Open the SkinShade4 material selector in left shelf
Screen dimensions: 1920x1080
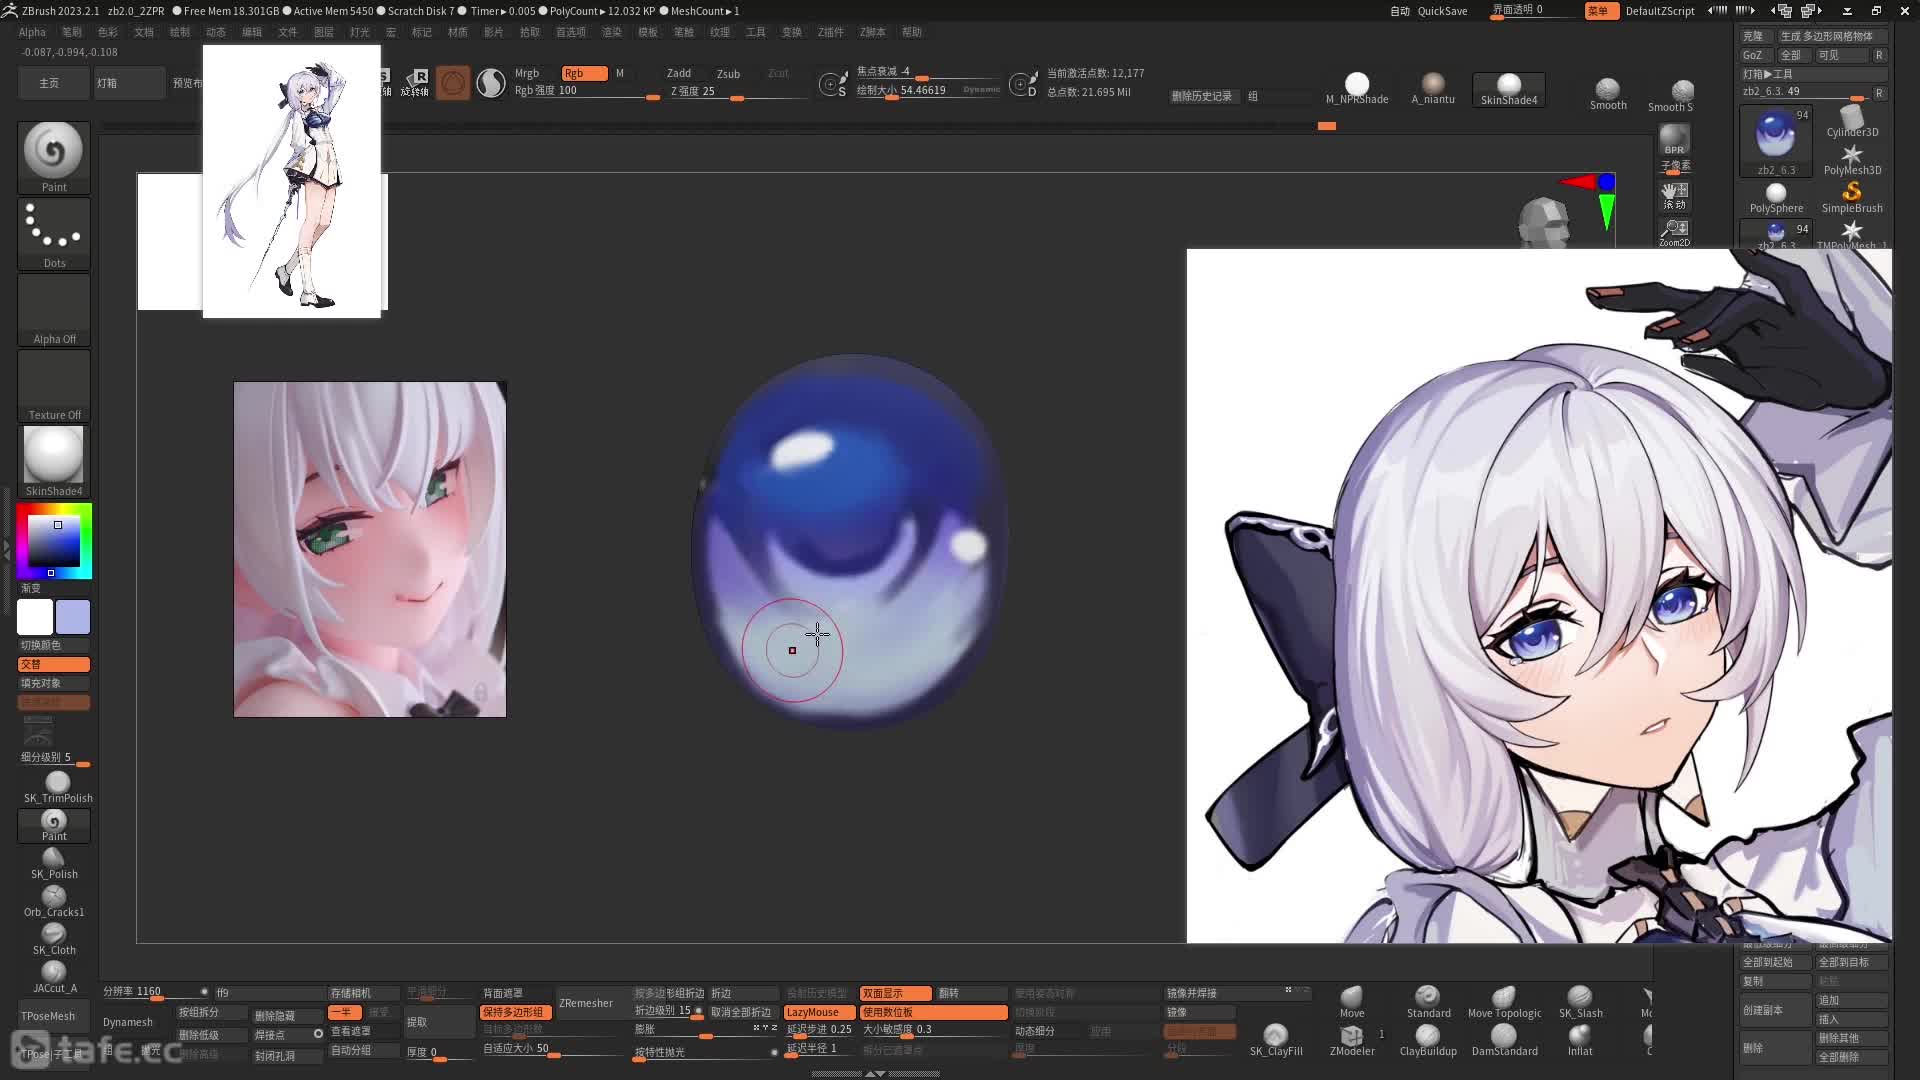click(54, 462)
